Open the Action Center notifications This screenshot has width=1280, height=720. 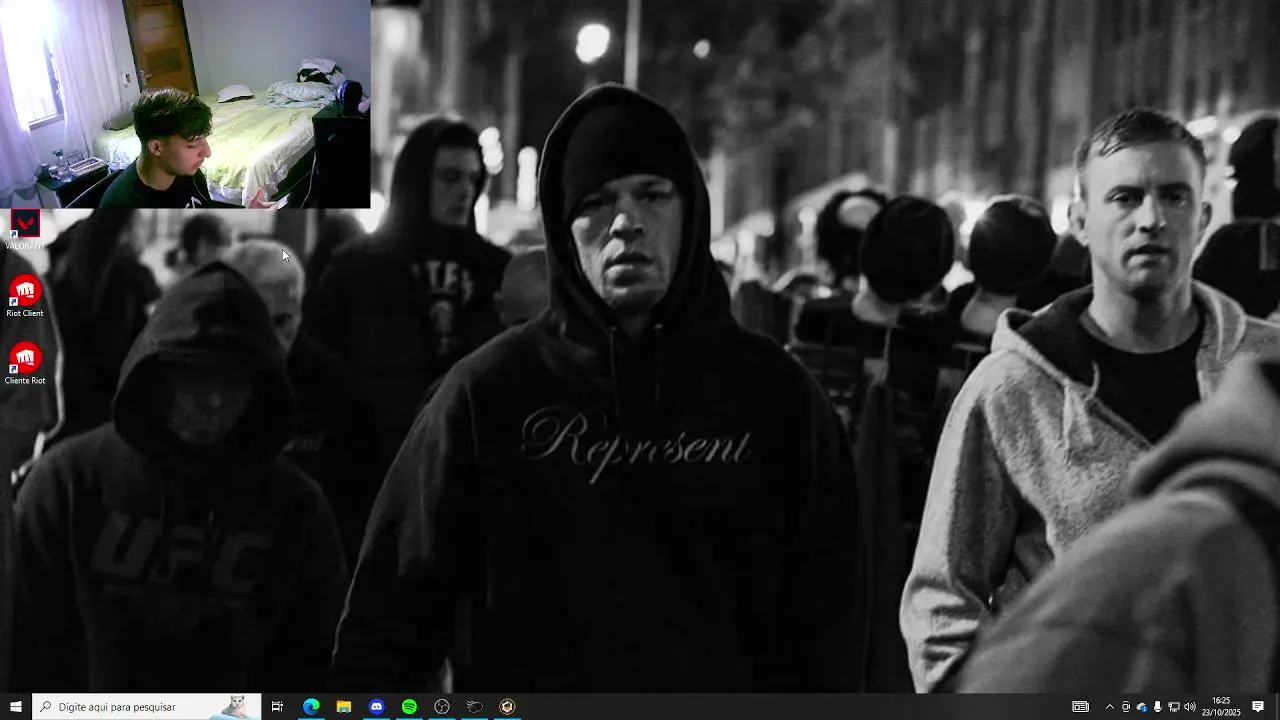[x=1258, y=707]
